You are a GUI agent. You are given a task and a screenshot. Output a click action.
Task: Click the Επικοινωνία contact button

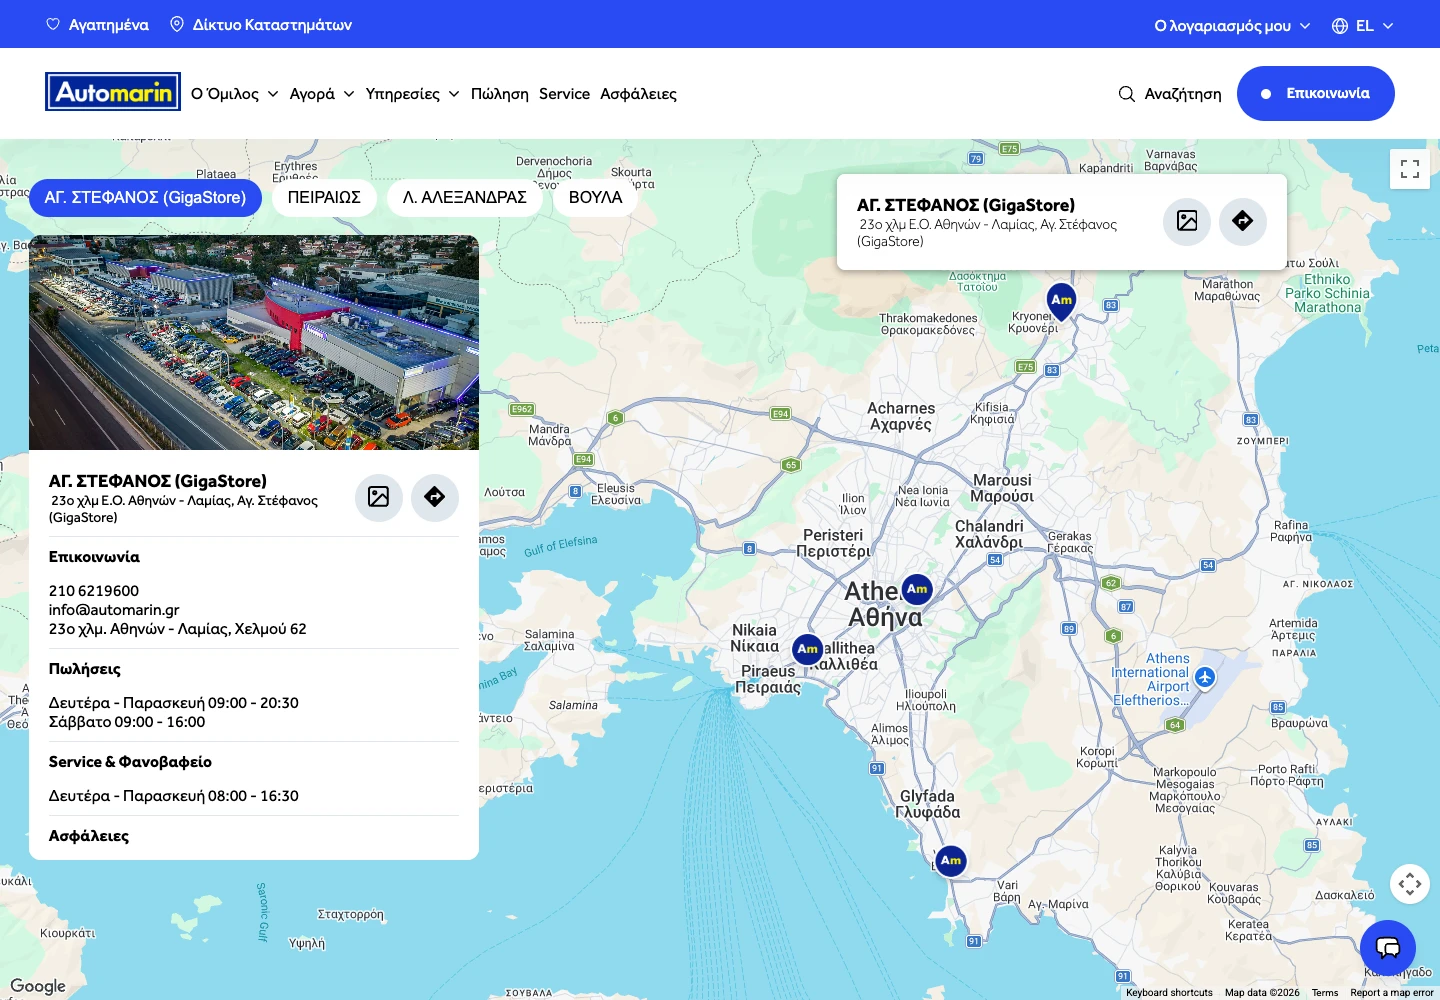pos(1316,93)
